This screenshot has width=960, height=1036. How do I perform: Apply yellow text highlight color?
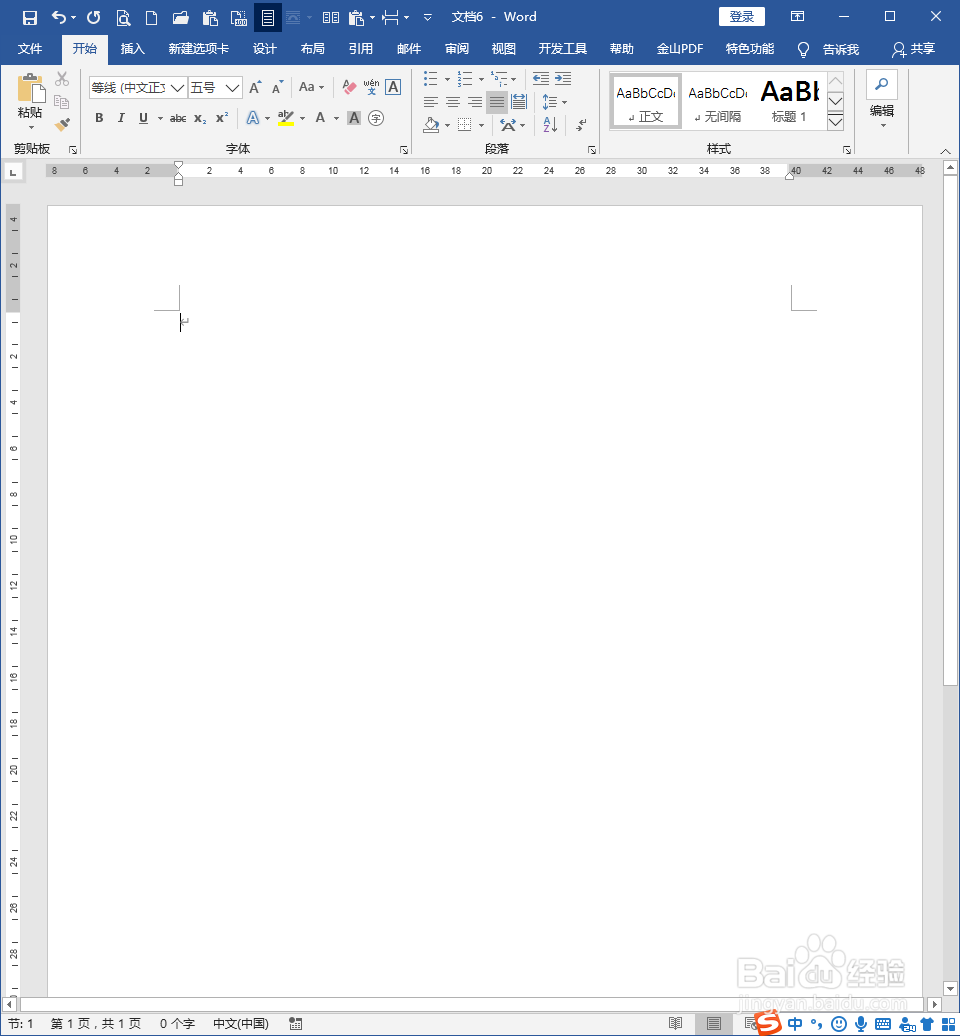click(x=285, y=118)
